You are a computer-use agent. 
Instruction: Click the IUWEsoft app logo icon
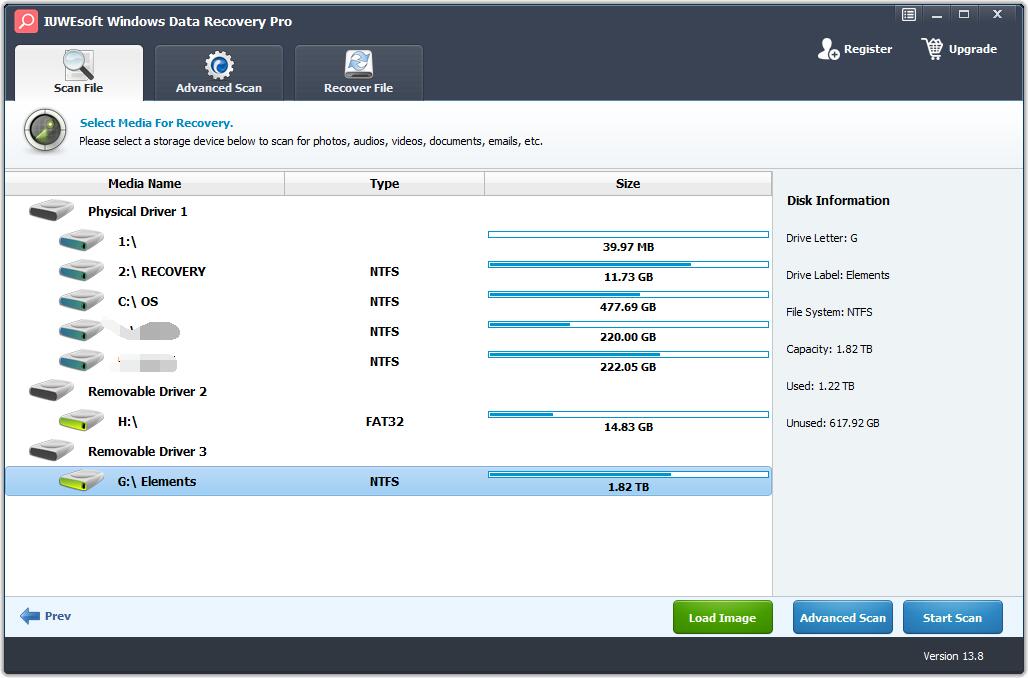(26, 21)
